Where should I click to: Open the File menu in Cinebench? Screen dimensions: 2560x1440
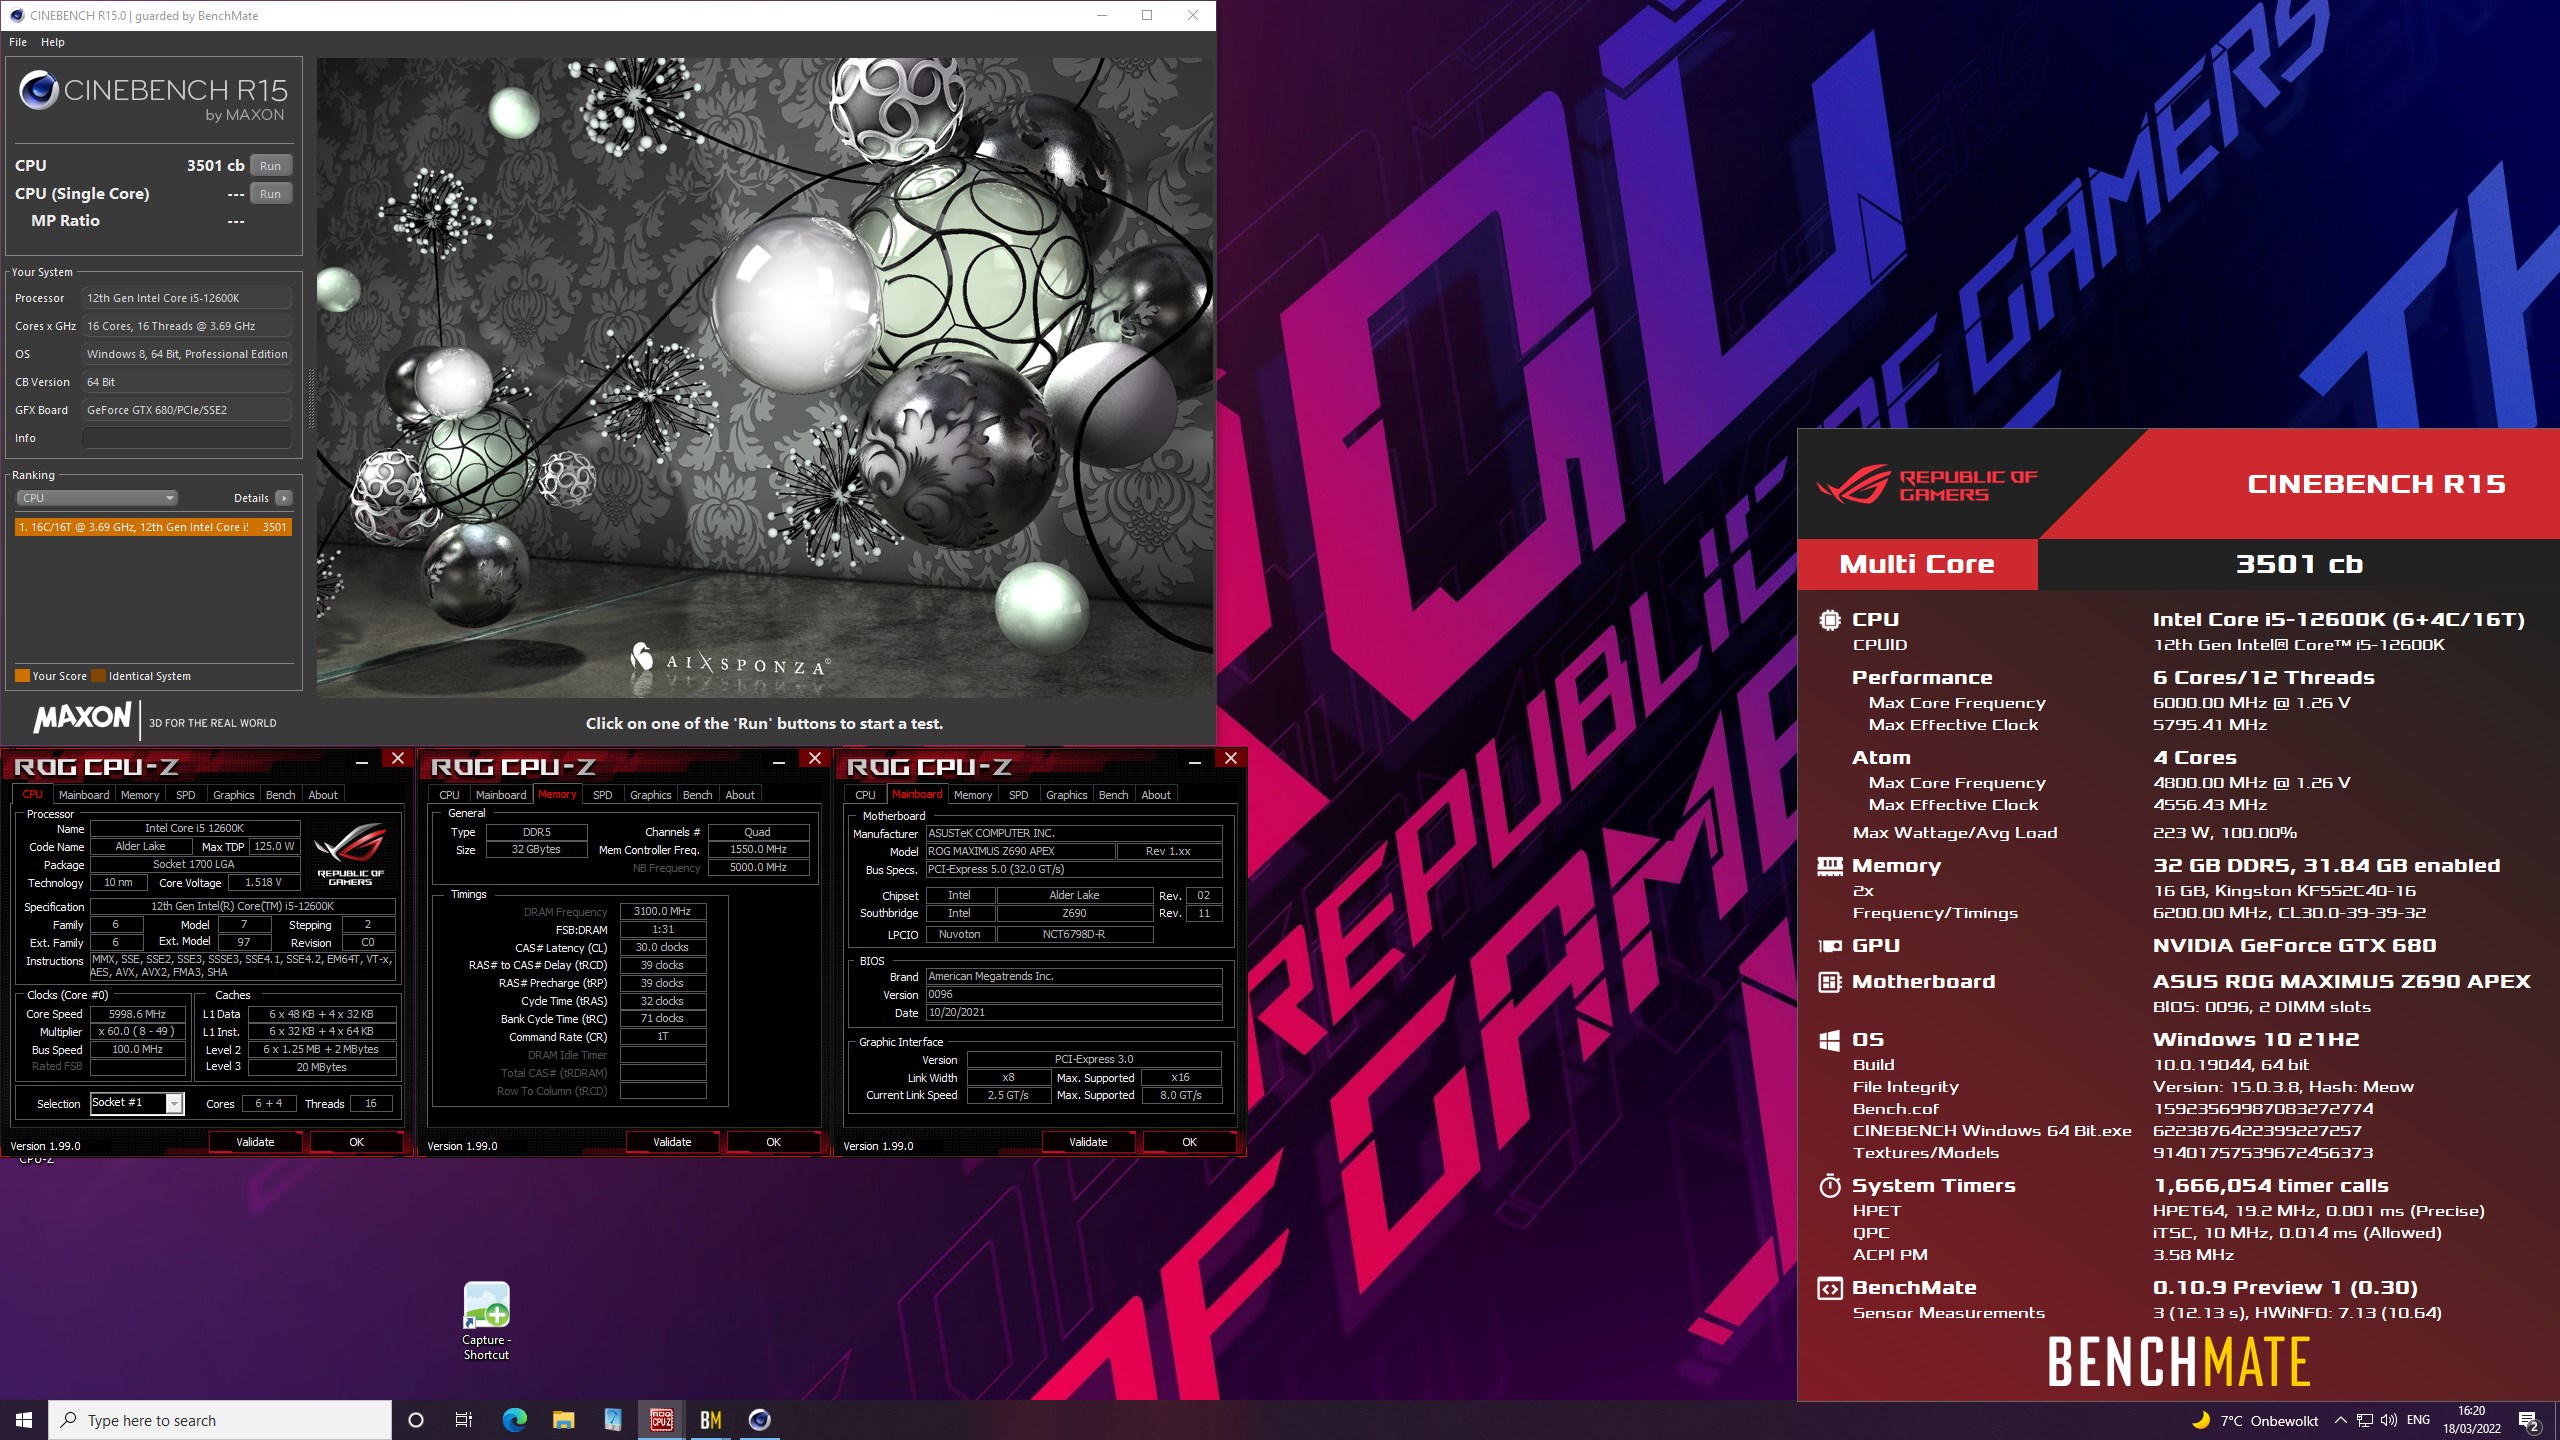pyautogui.click(x=18, y=42)
